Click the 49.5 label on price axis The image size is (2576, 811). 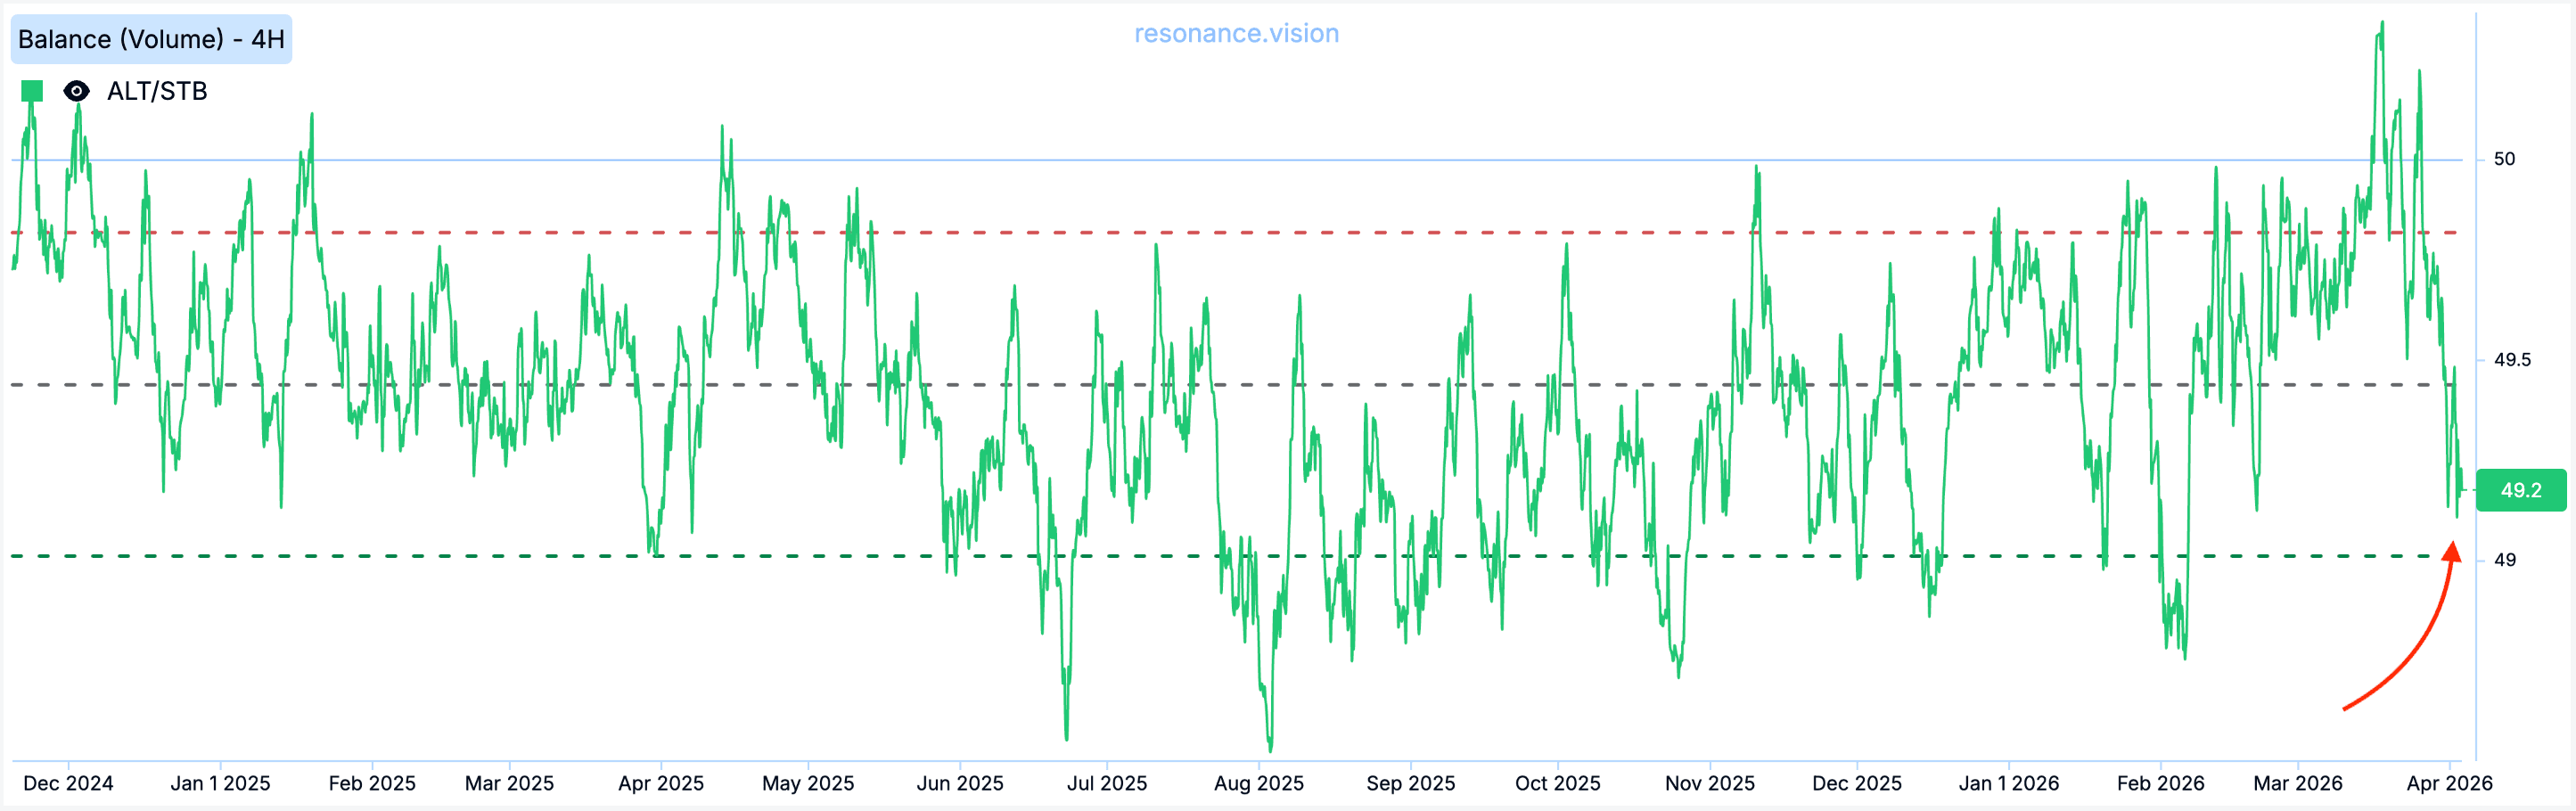pyautogui.click(x=2511, y=359)
